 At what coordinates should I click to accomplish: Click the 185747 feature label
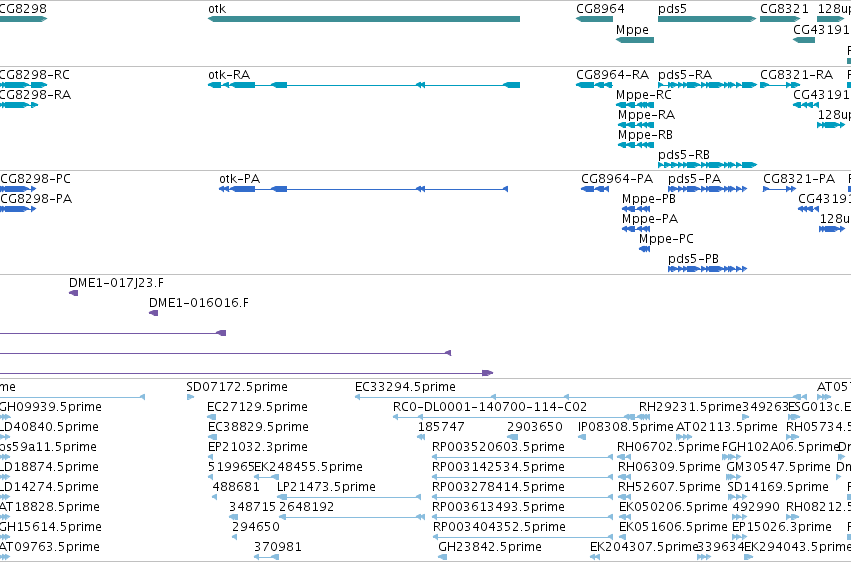coord(441,427)
